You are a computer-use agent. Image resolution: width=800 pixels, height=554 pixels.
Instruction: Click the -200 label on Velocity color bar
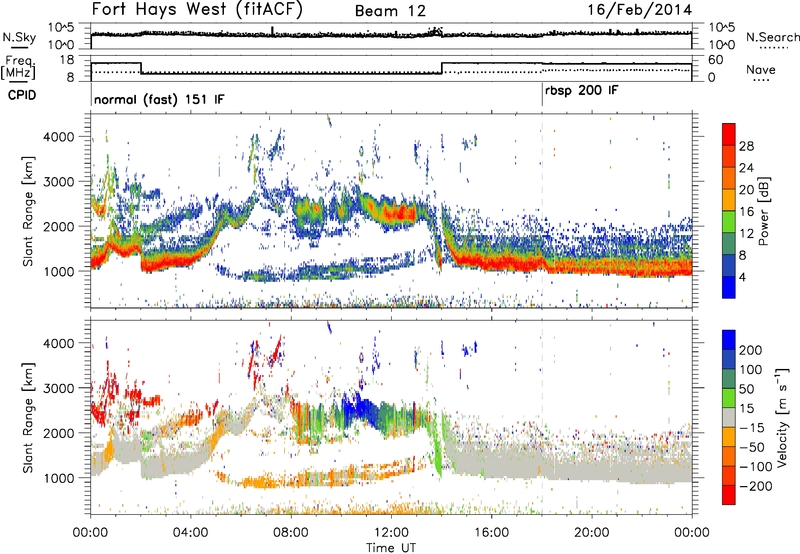[x=755, y=486]
